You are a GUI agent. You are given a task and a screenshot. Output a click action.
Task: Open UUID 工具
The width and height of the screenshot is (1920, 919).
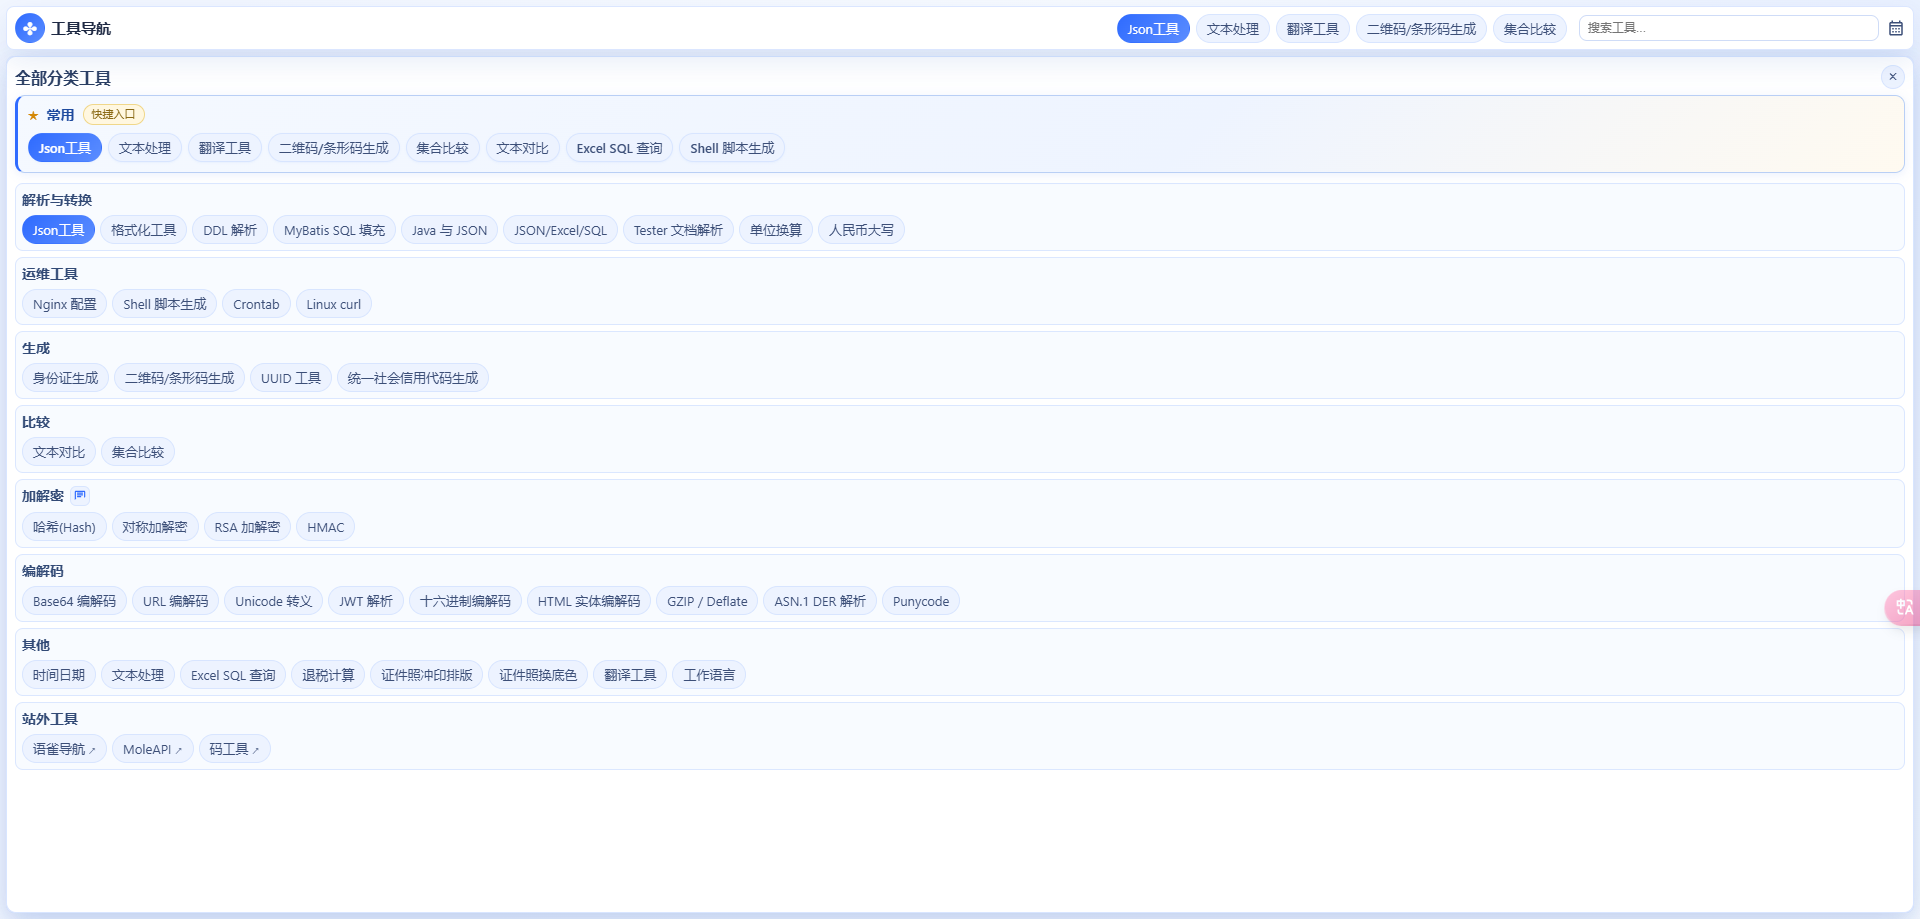pyautogui.click(x=291, y=378)
